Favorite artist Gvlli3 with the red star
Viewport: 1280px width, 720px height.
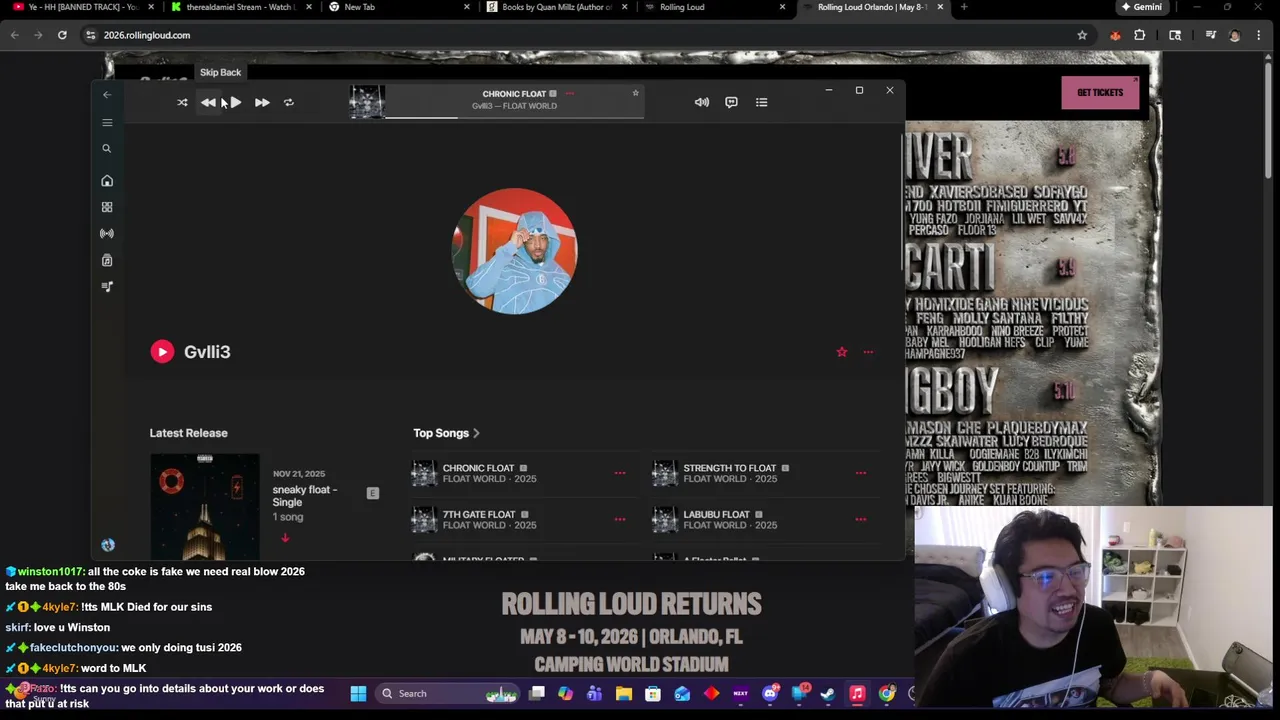(841, 352)
